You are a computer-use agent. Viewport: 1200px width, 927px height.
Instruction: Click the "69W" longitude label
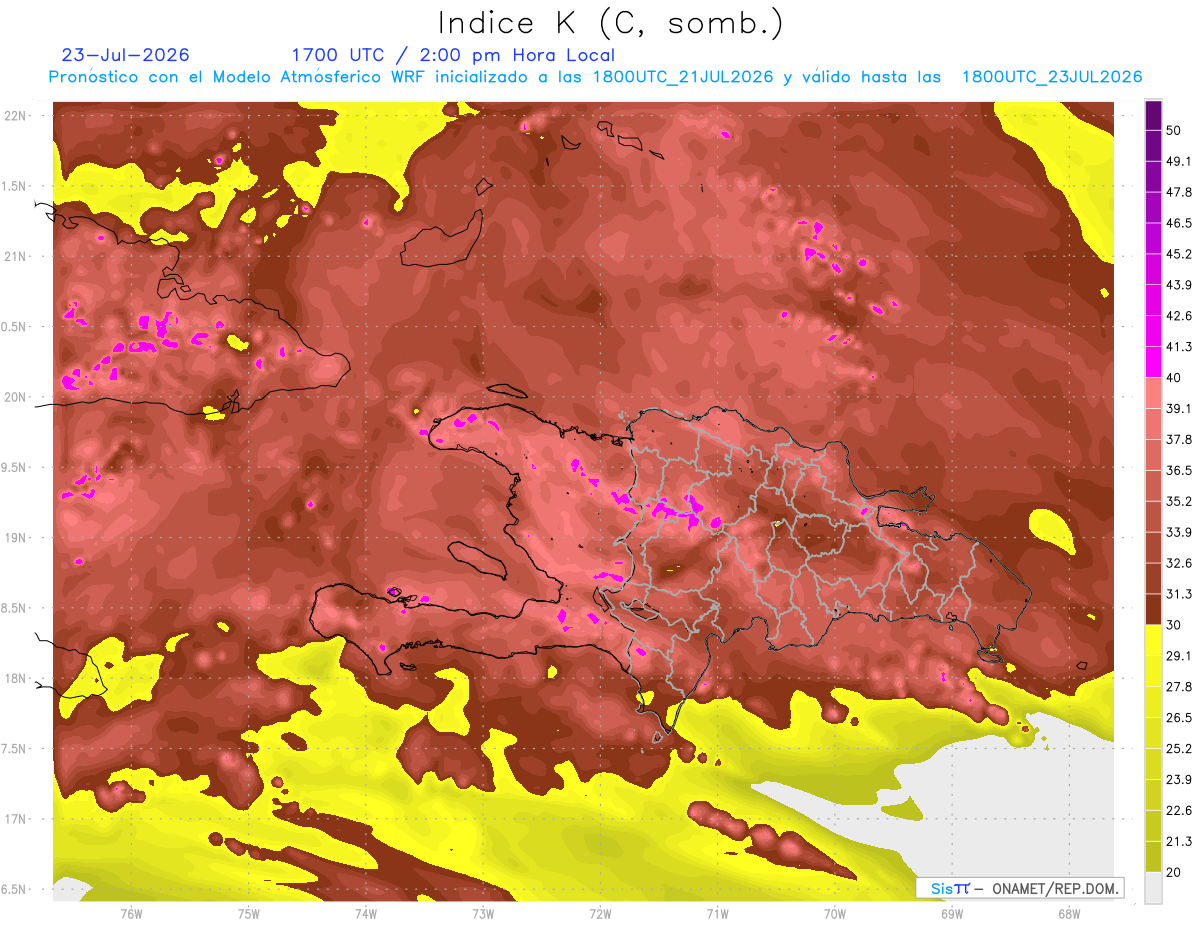click(951, 913)
